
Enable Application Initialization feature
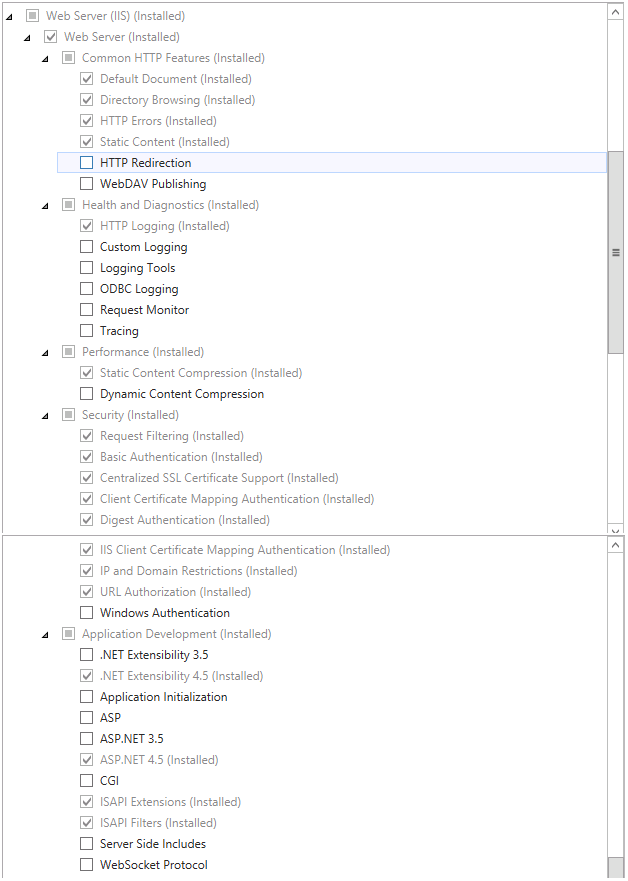(87, 697)
